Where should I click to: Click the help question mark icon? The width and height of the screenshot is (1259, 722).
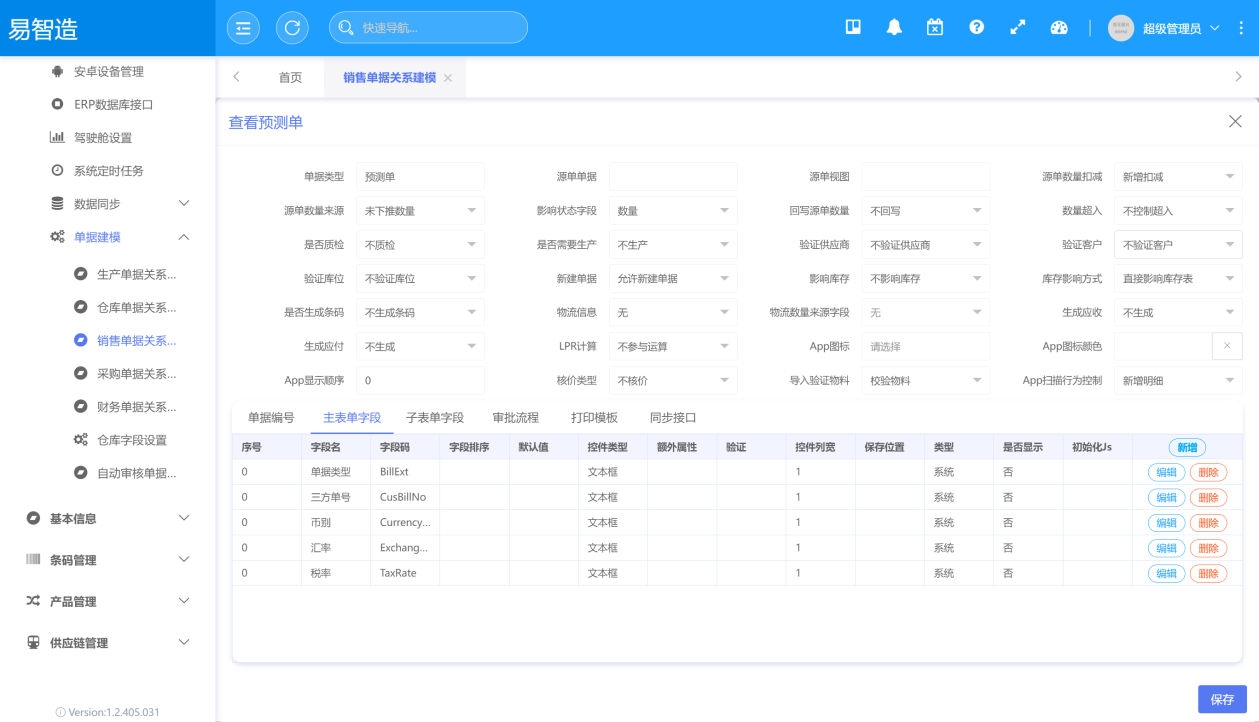[x=976, y=28]
